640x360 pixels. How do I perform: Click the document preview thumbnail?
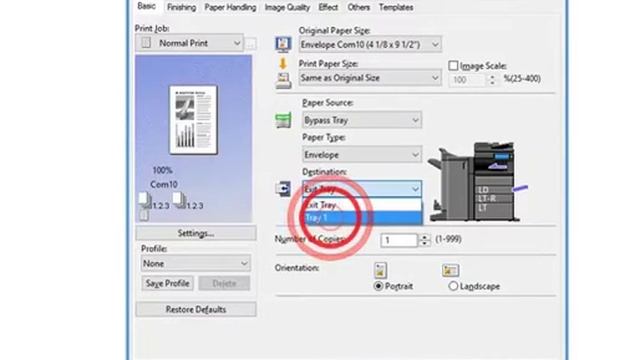pyautogui.click(x=193, y=120)
